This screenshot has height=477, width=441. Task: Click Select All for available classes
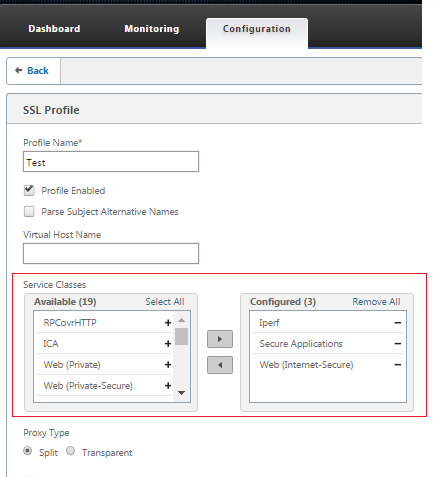point(165,302)
